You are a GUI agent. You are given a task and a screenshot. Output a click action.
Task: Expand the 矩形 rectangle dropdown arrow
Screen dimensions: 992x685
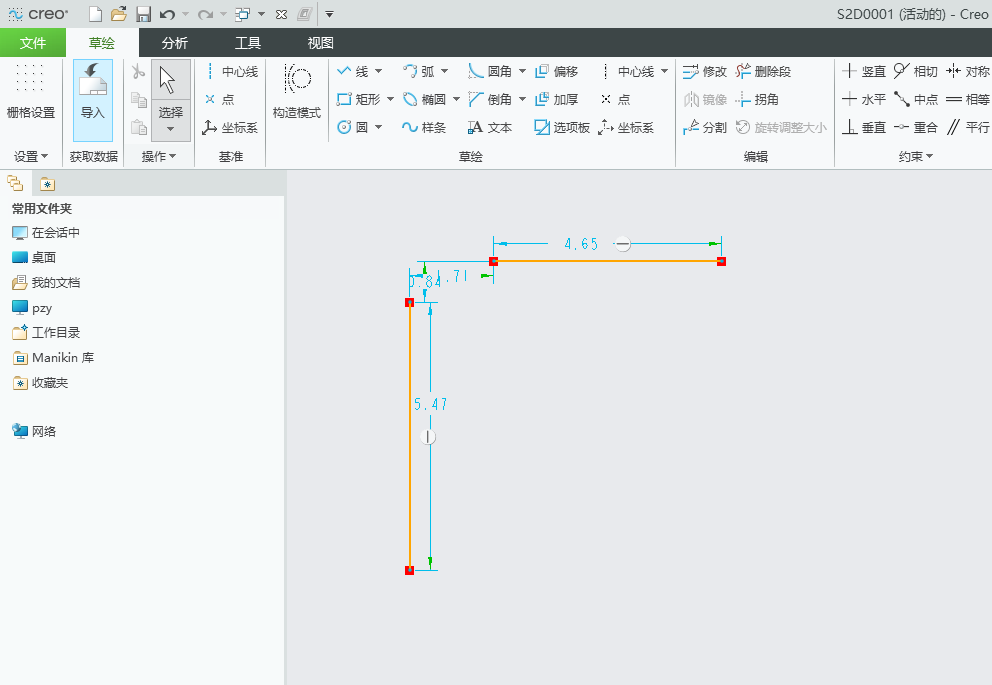(390, 99)
